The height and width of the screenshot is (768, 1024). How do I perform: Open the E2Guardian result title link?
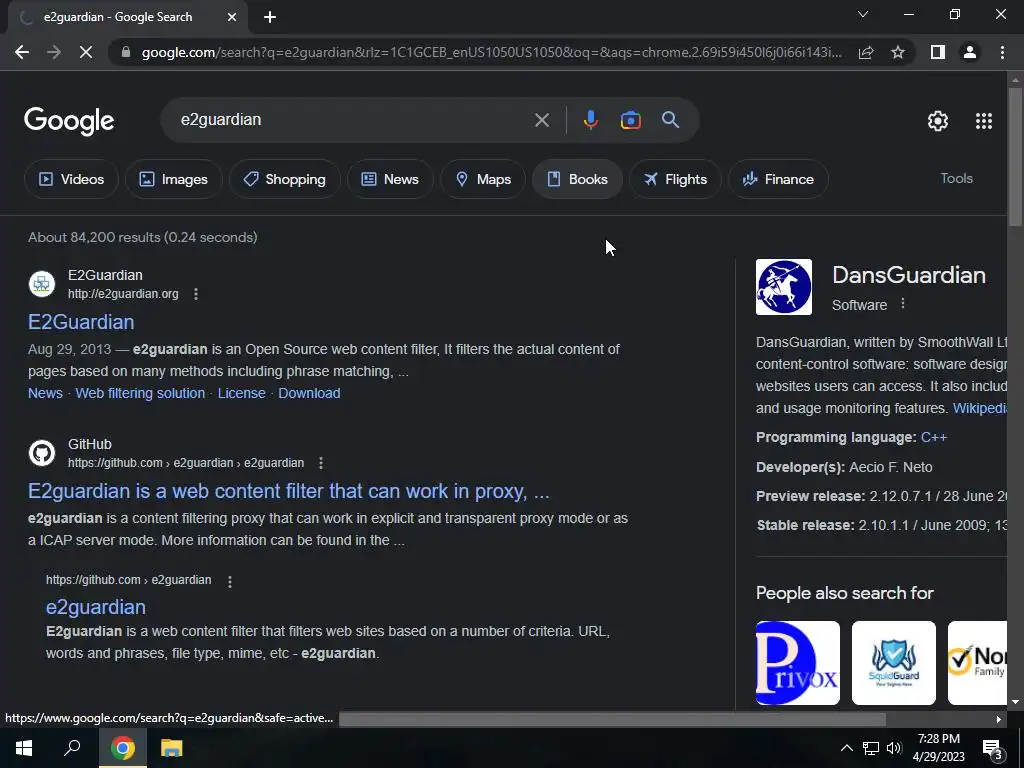81,322
